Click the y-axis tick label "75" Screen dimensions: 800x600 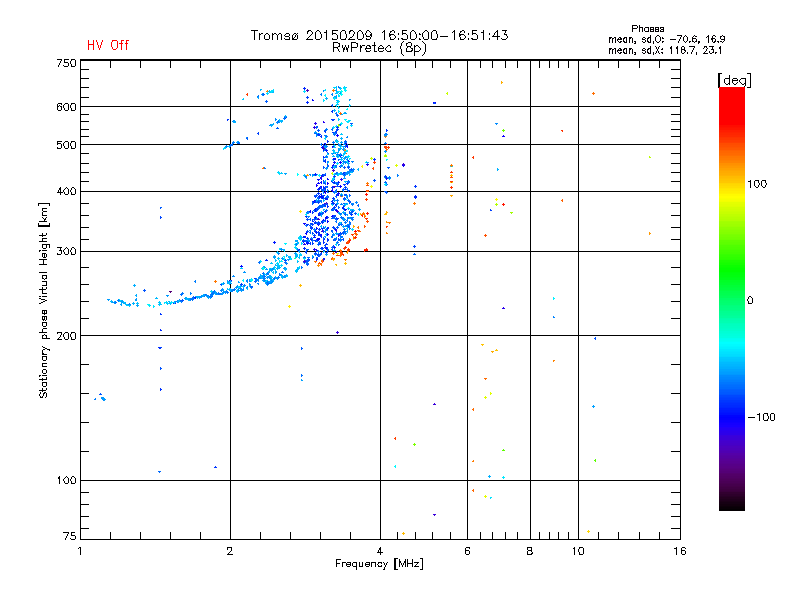point(70,536)
